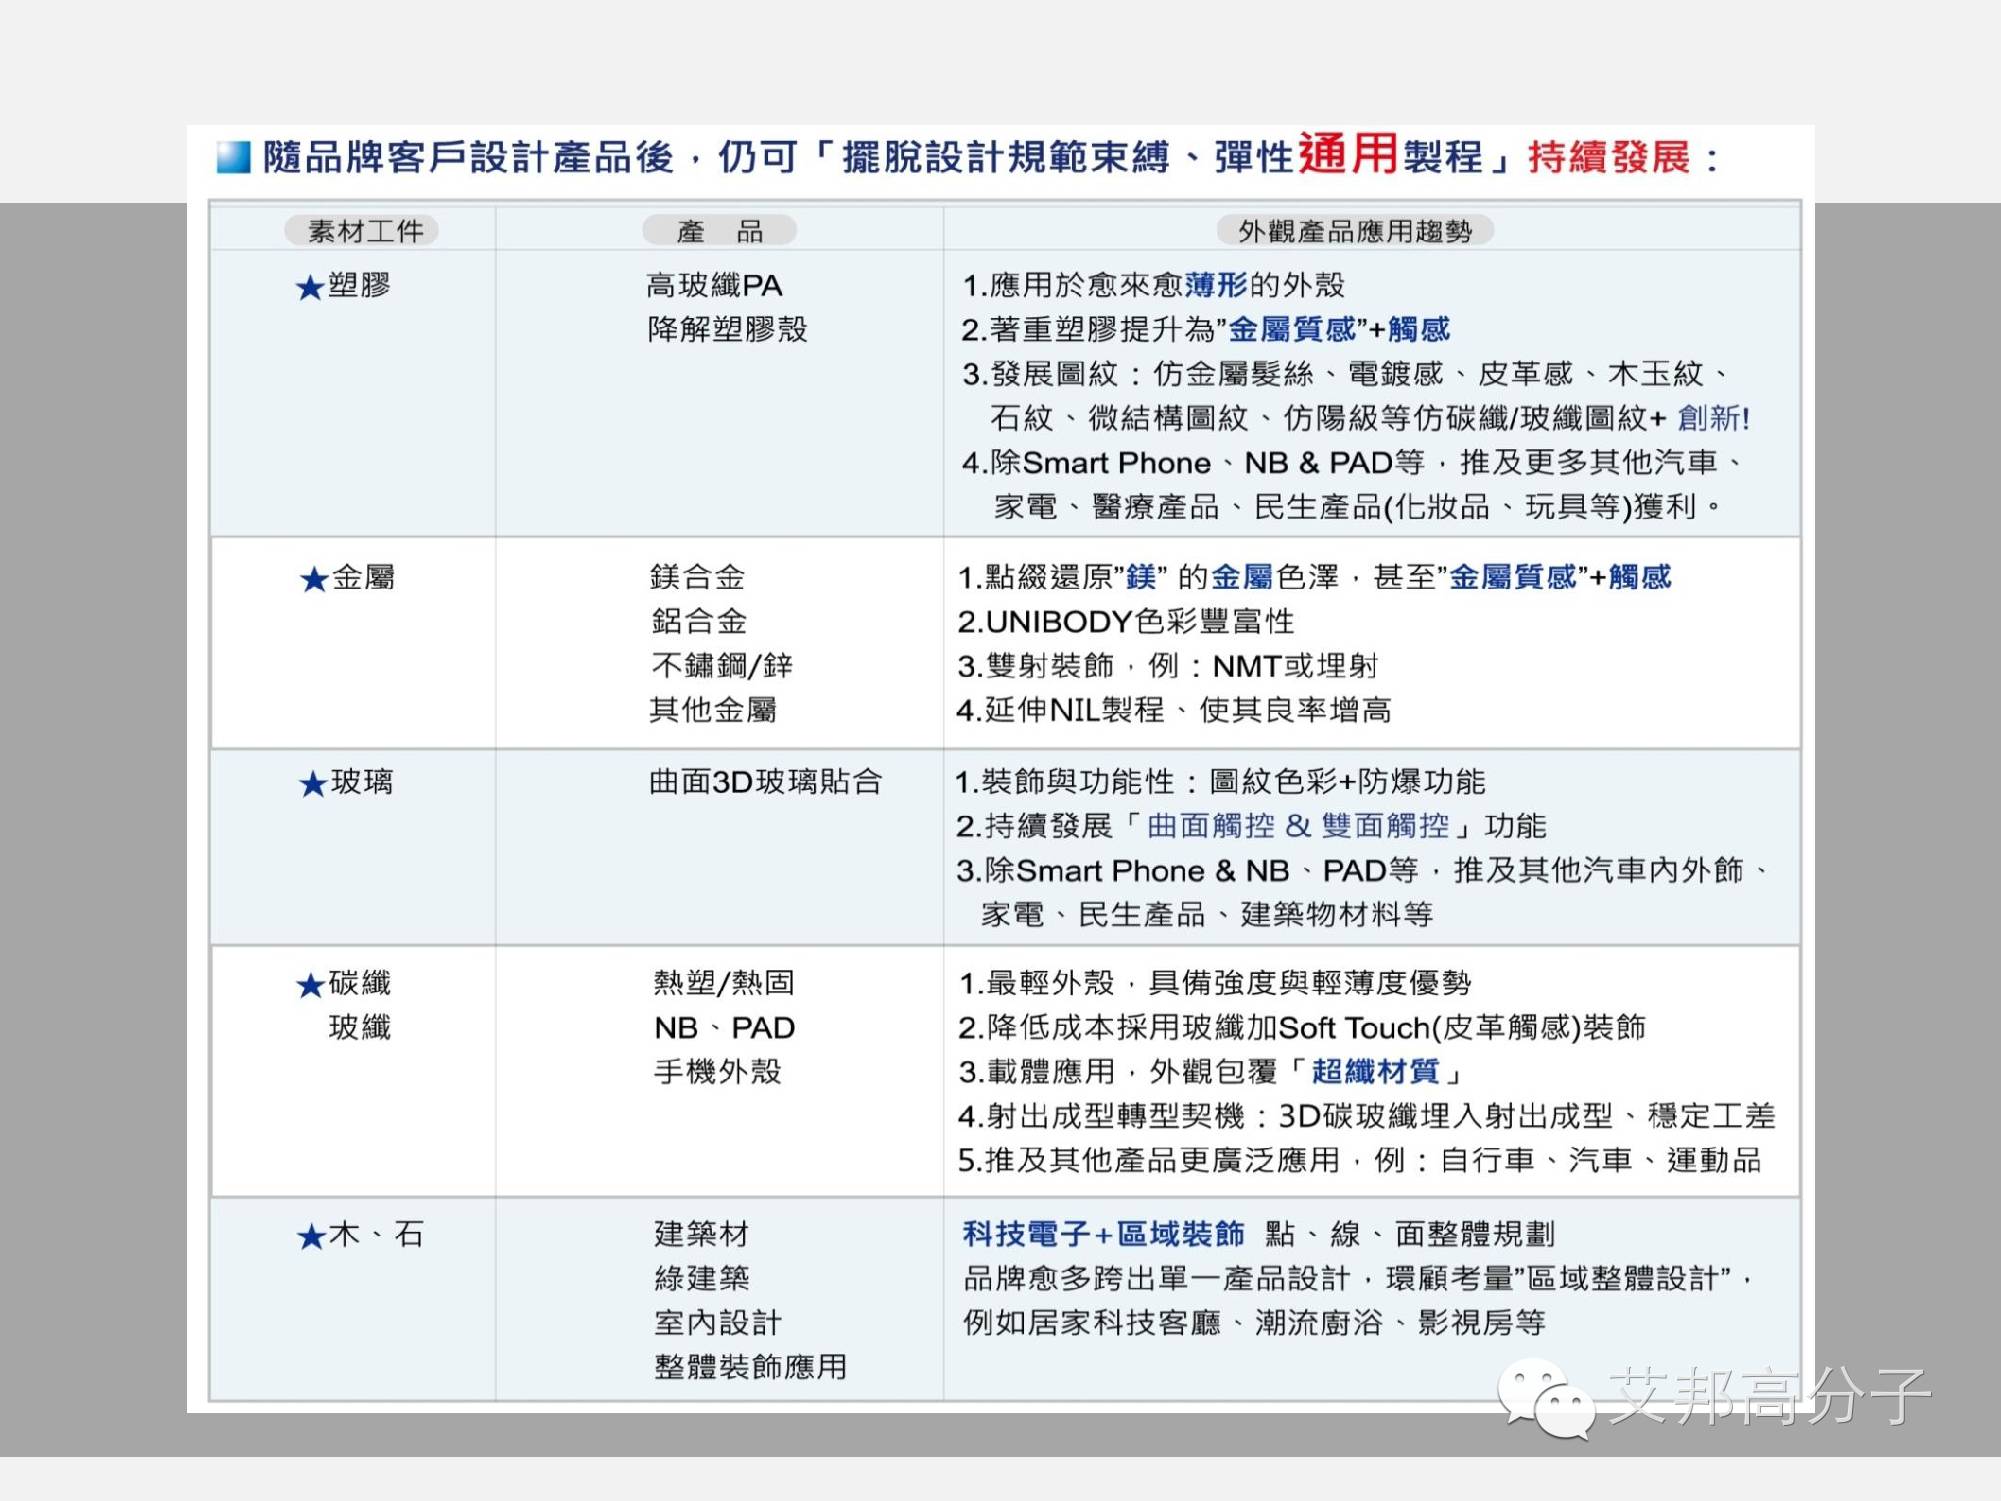Click the 艾邦高分子 watermark text
This screenshot has width=2001, height=1501.
pyautogui.click(x=1768, y=1395)
